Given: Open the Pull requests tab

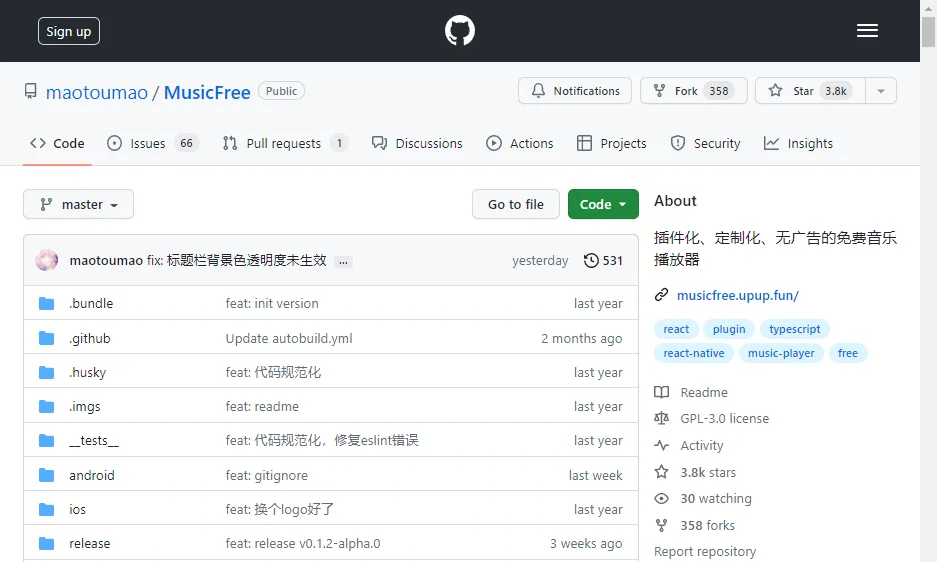Looking at the screenshot, I should click(285, 143).
